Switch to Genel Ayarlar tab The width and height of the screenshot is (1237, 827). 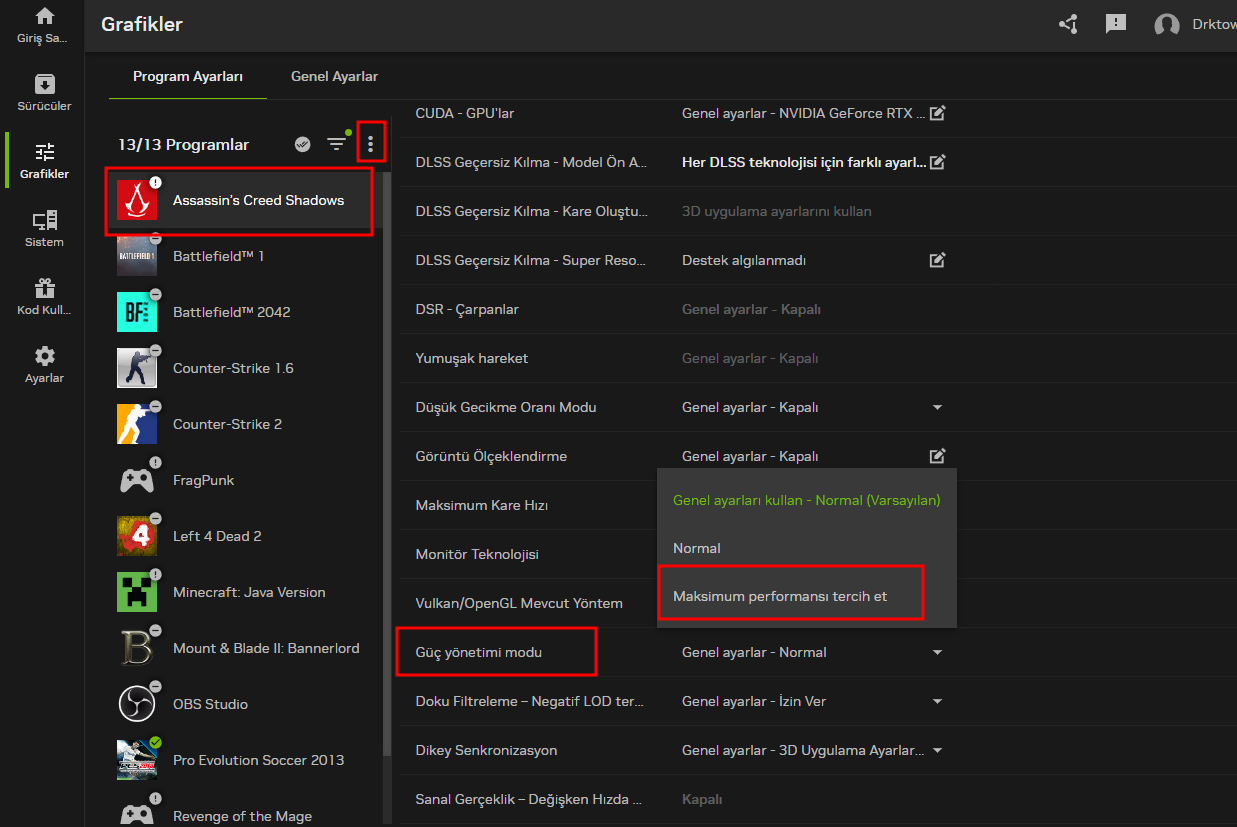(x=334, y=76)
